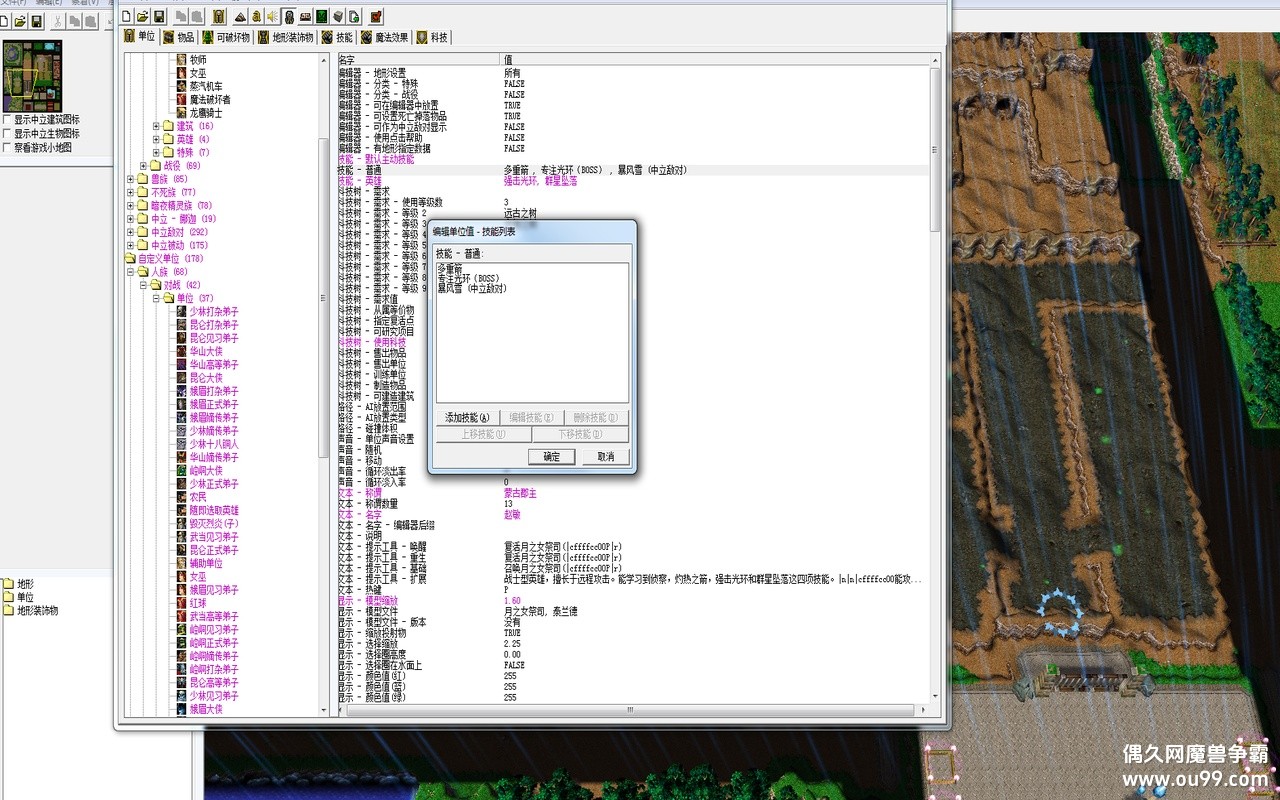The height and width of the screenshot is (800, 1280).
Task: Click Save disk icon in Object Editor toolbar
Action: (x=159, y=16)
